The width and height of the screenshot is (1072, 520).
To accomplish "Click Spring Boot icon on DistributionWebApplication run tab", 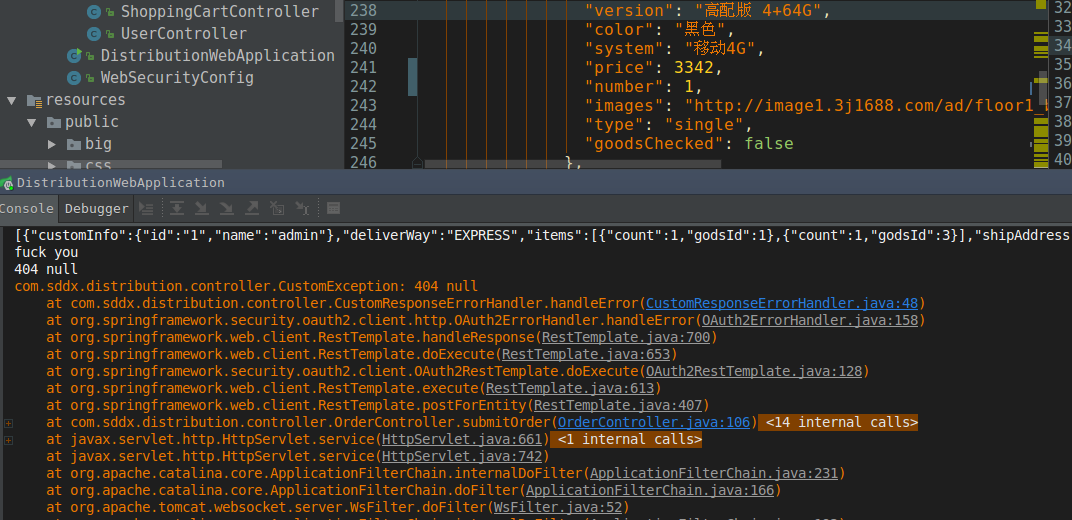I will 7,182.
